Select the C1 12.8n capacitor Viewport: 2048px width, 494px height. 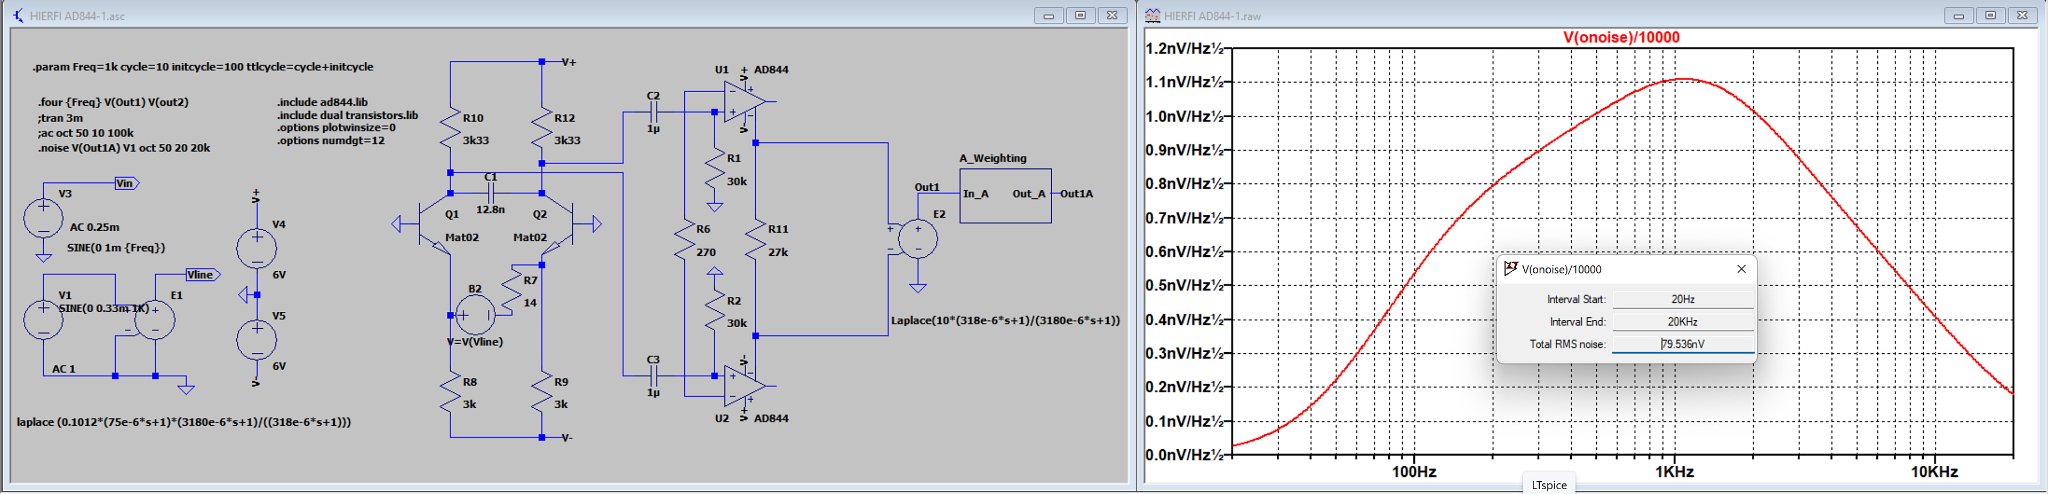[x=491, y=193]
